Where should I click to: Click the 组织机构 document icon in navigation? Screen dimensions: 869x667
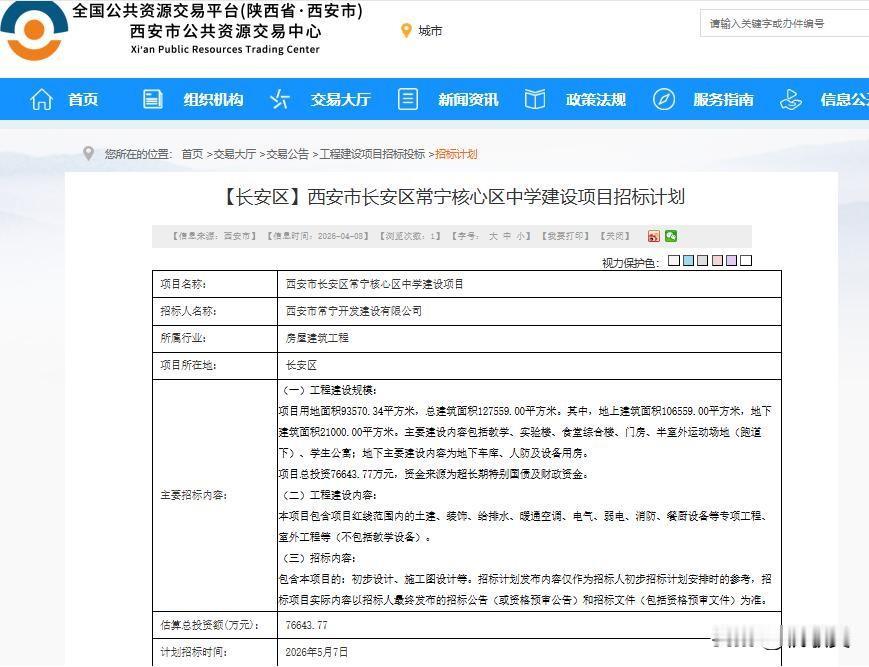pyautogui.click(x=152, y=99)
